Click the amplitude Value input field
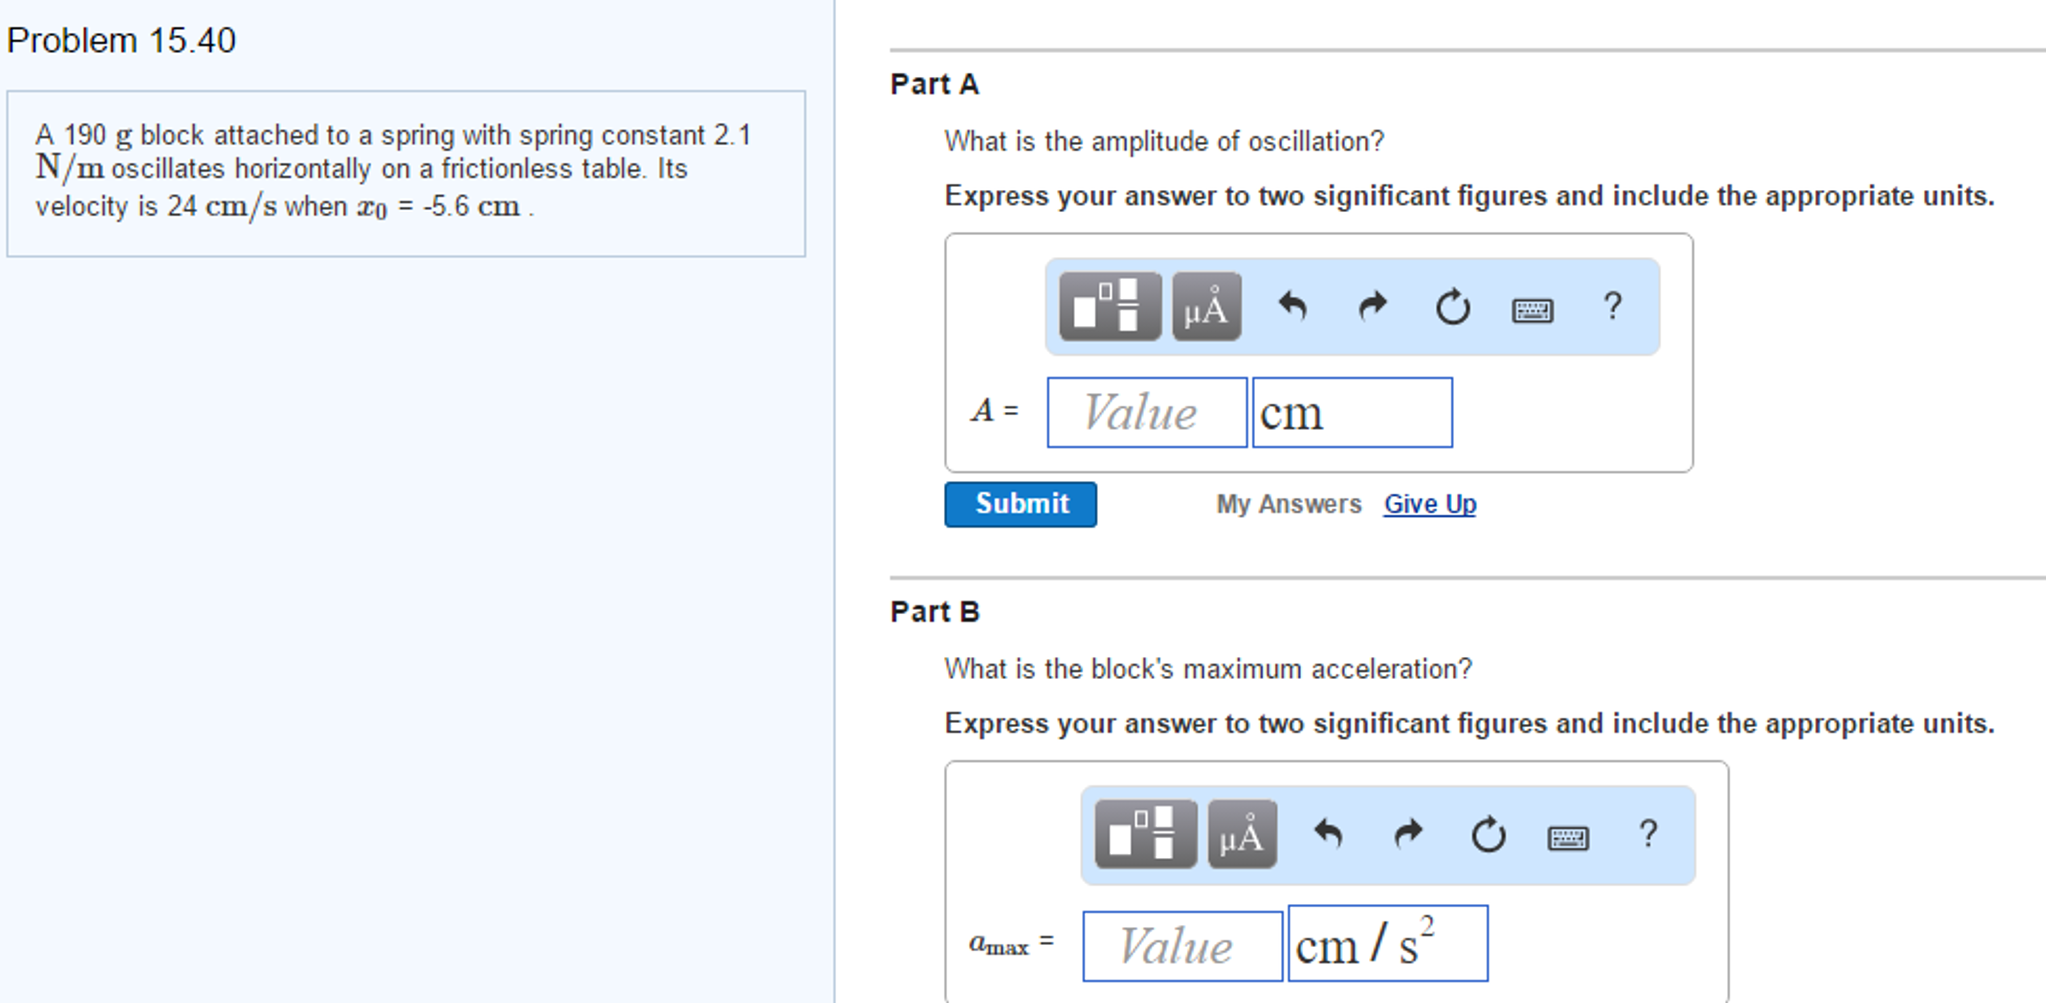Screen dimensions: 2046x1003 1146,412
